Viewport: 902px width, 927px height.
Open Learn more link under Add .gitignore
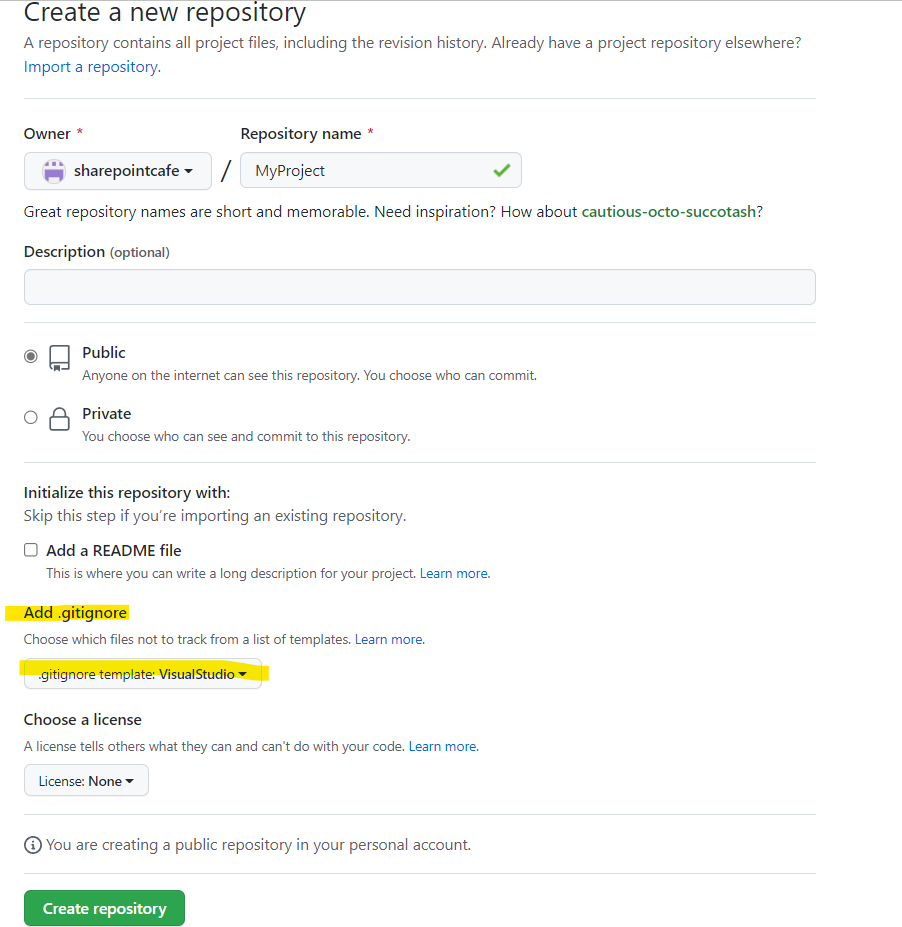(390, 640)
